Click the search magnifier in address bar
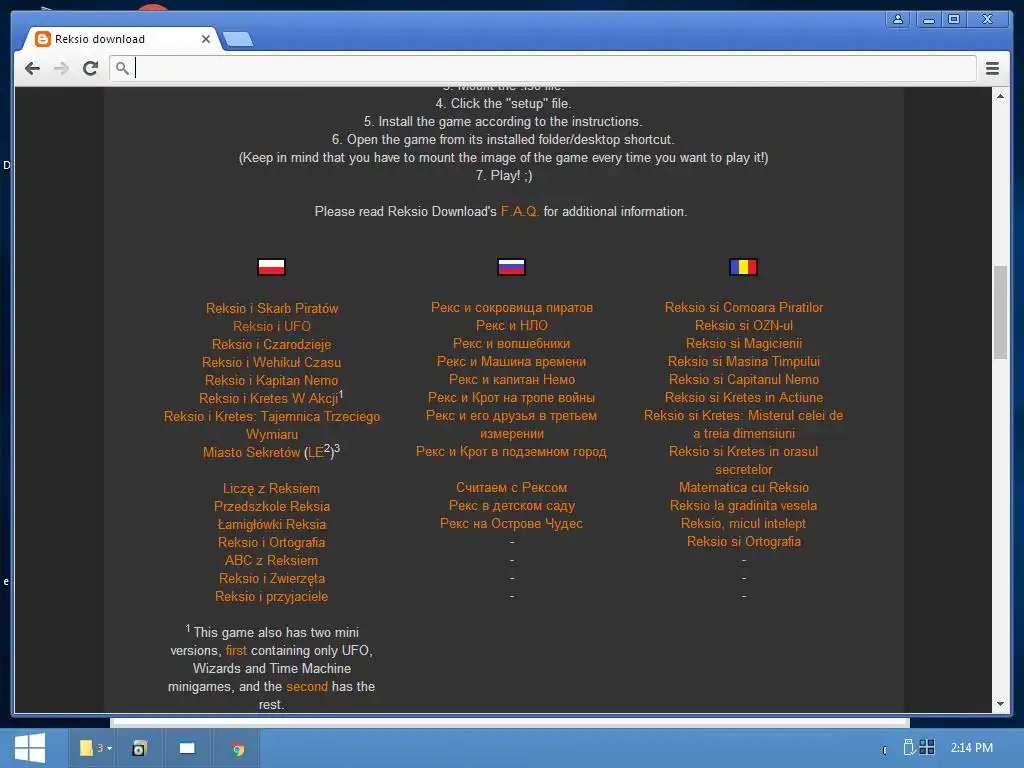 pyautogui.click(x=121, y=67)
